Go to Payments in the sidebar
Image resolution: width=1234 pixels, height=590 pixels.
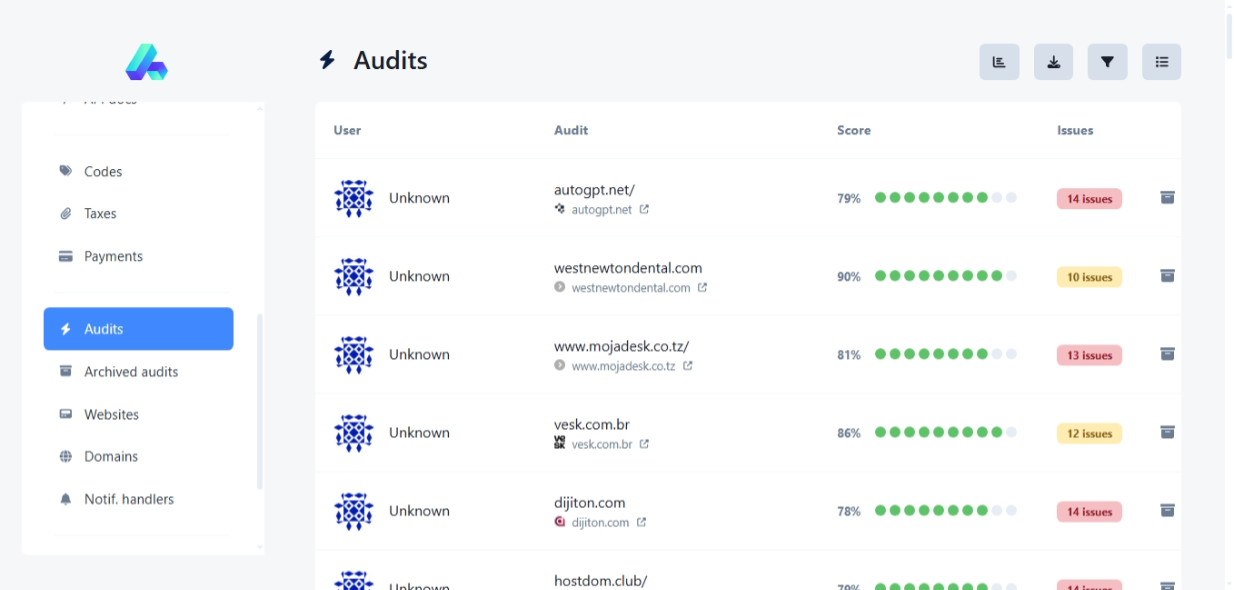(113, 257)
